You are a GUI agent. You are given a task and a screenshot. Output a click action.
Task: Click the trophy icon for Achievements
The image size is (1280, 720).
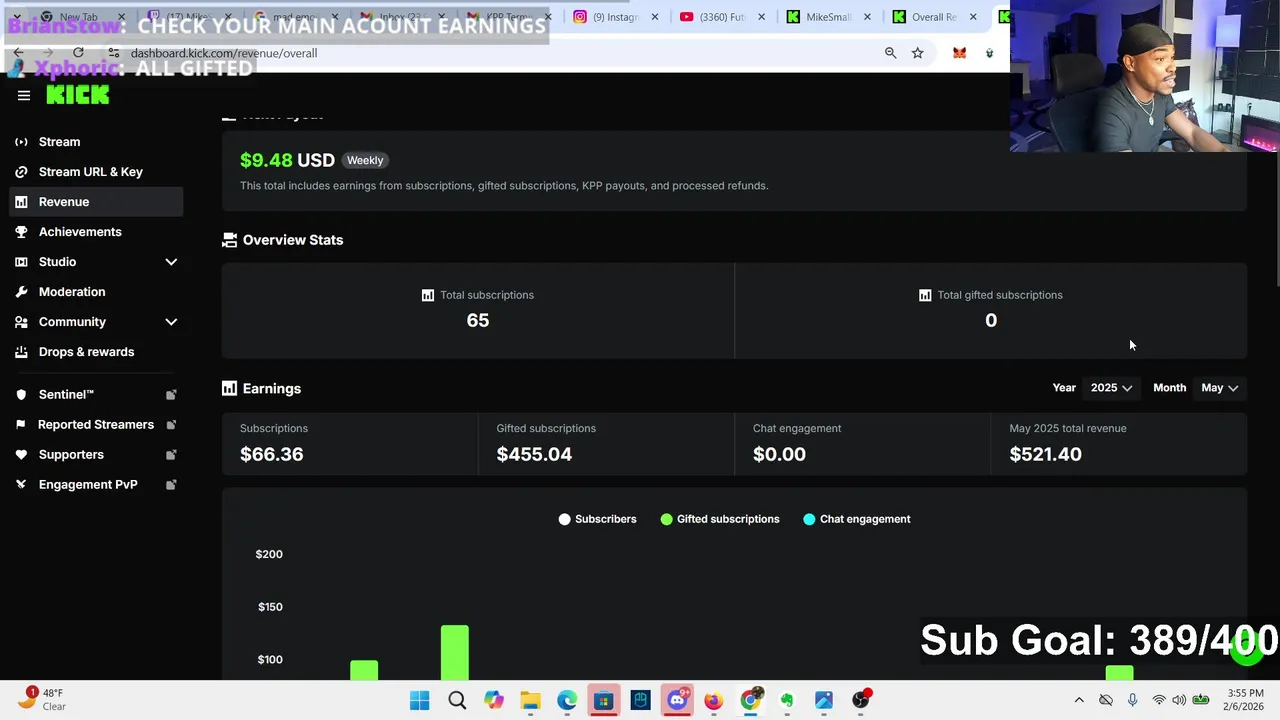click(x=21, y=232)
